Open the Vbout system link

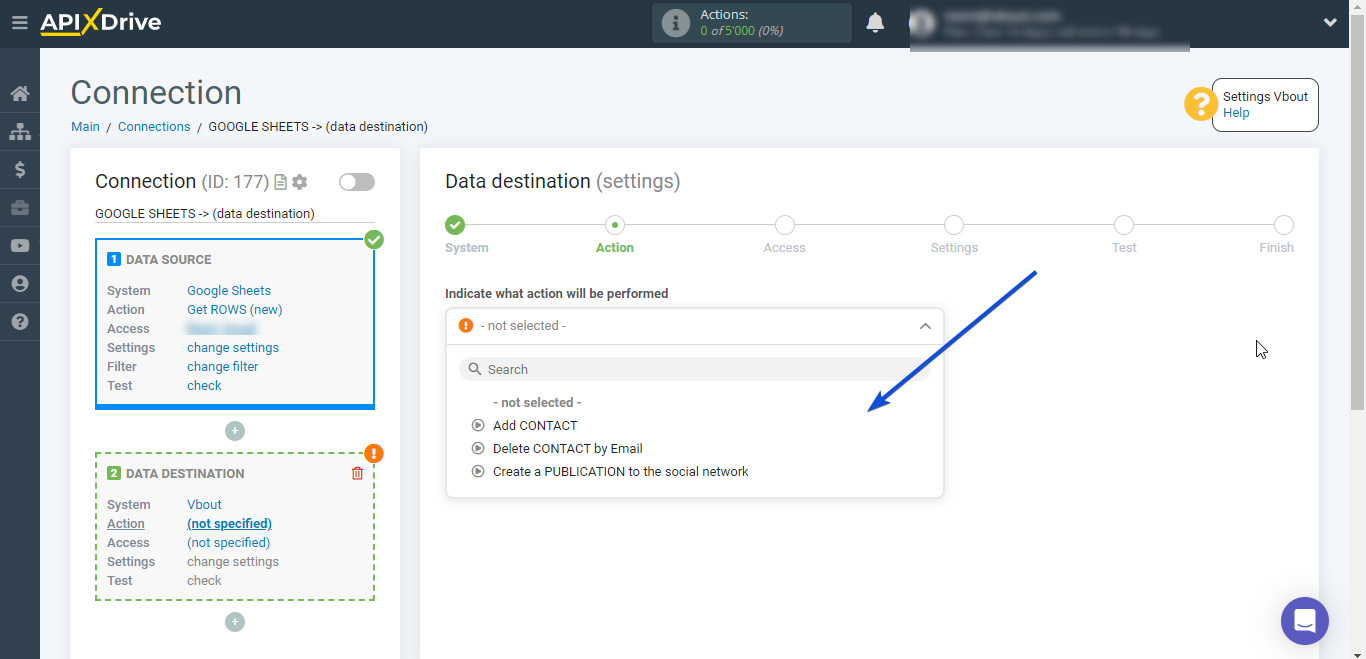(204, 505)
